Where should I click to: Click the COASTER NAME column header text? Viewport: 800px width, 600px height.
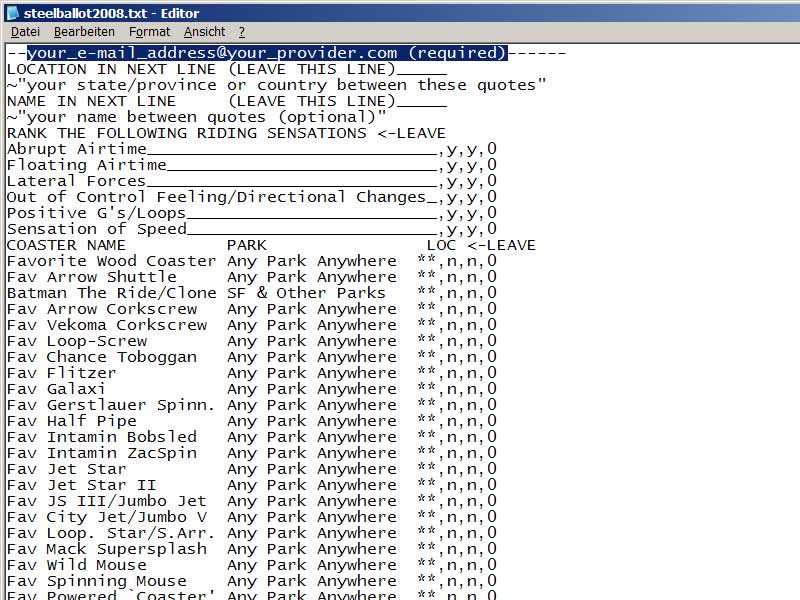[x=67, y=245]
